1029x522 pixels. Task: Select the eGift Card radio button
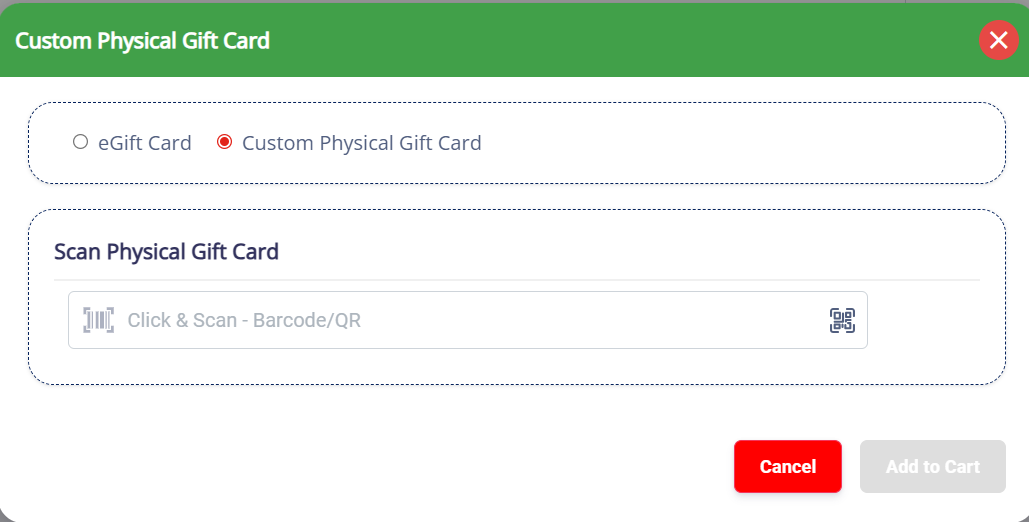click(x=80, y=142)
